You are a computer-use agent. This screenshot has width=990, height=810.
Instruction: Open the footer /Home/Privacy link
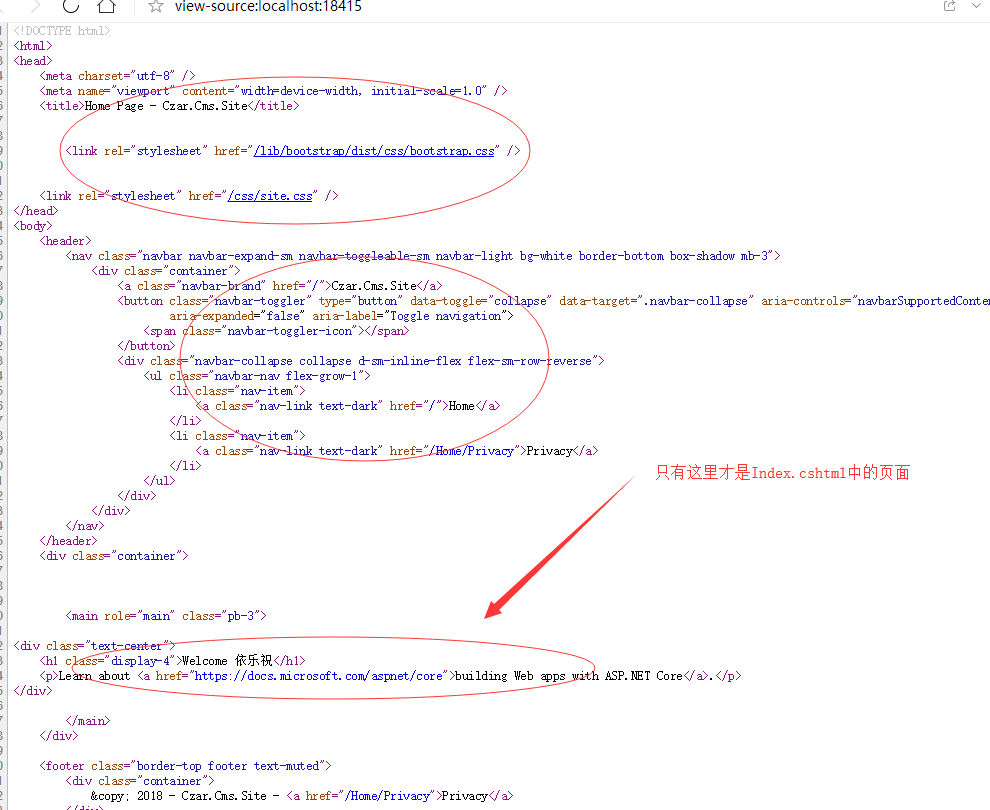click(x=388, y=796)
